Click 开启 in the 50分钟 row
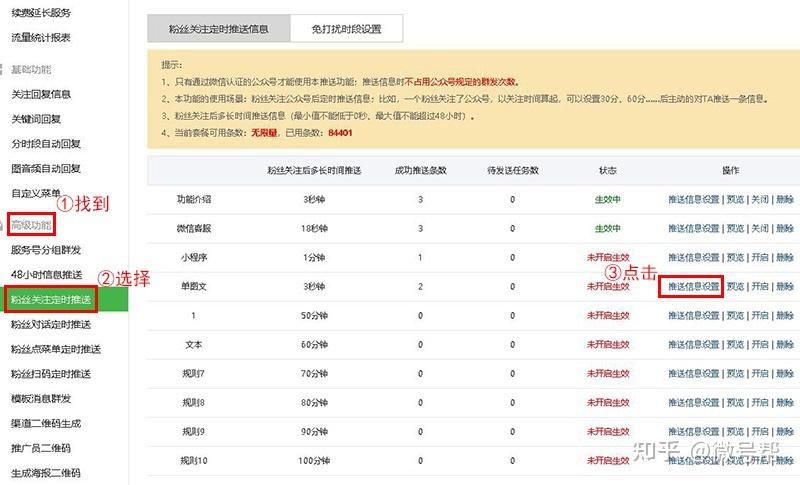The image size is (800, 485). click(x=760, y=316)
